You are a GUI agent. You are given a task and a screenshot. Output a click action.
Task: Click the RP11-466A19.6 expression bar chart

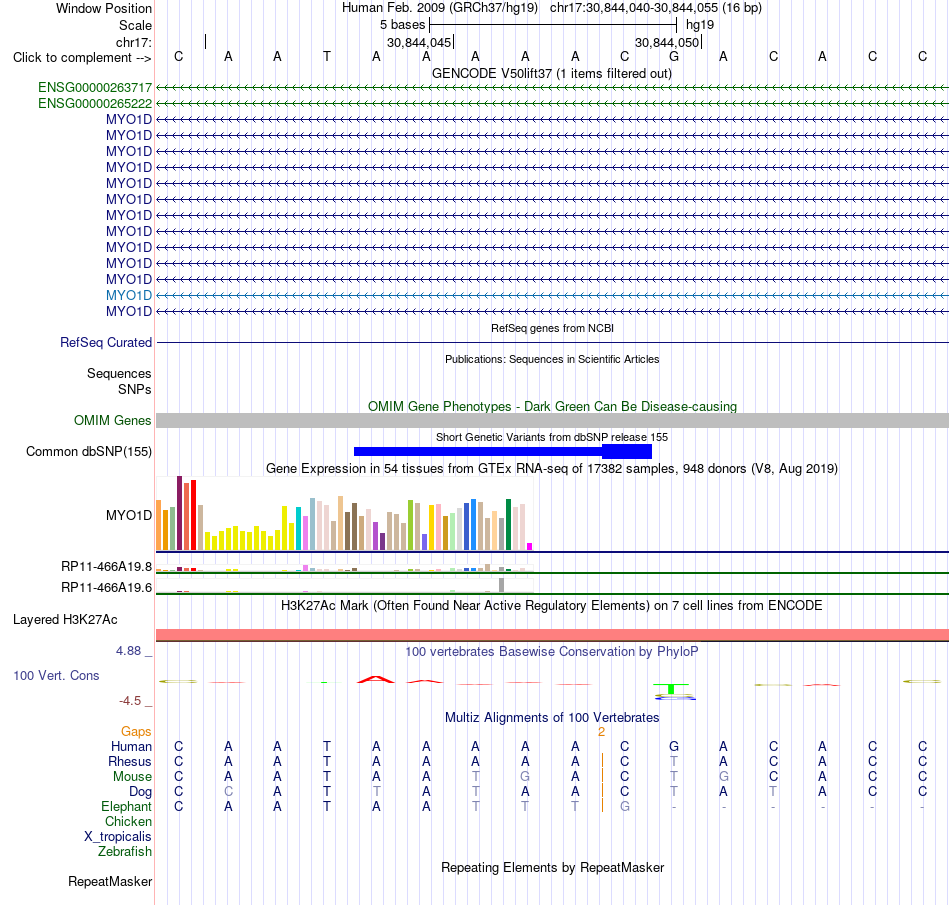pos(345,586)
